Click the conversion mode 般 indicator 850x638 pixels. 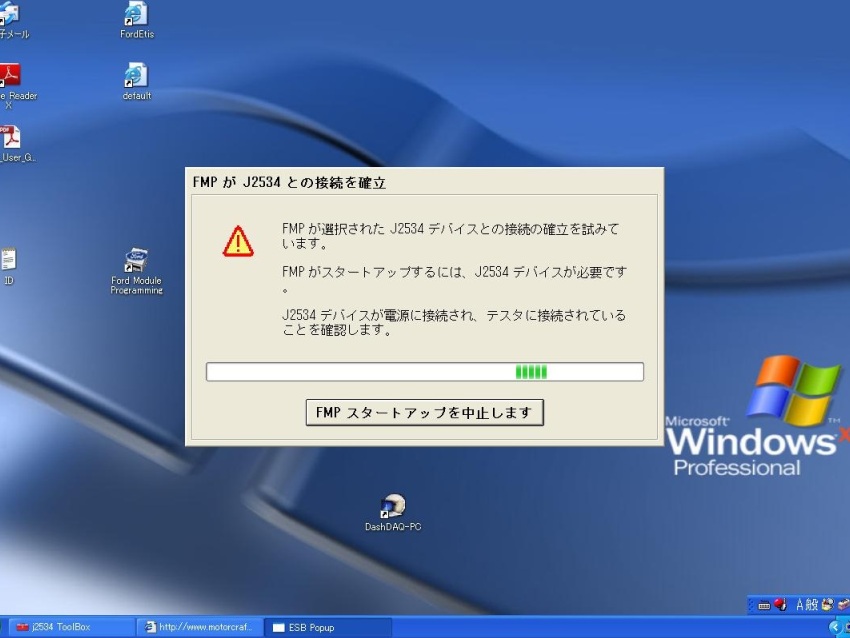click(x=812, y=604)
